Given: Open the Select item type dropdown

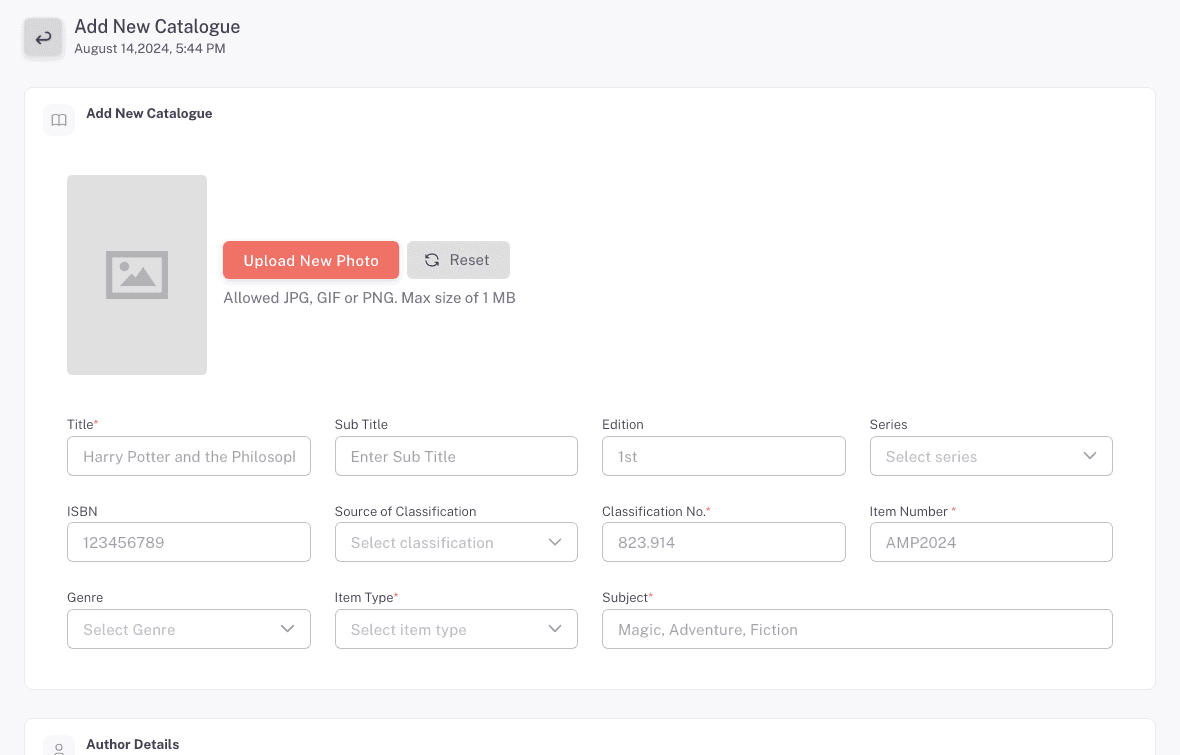Looking at the screenshot, I should 456,629.
